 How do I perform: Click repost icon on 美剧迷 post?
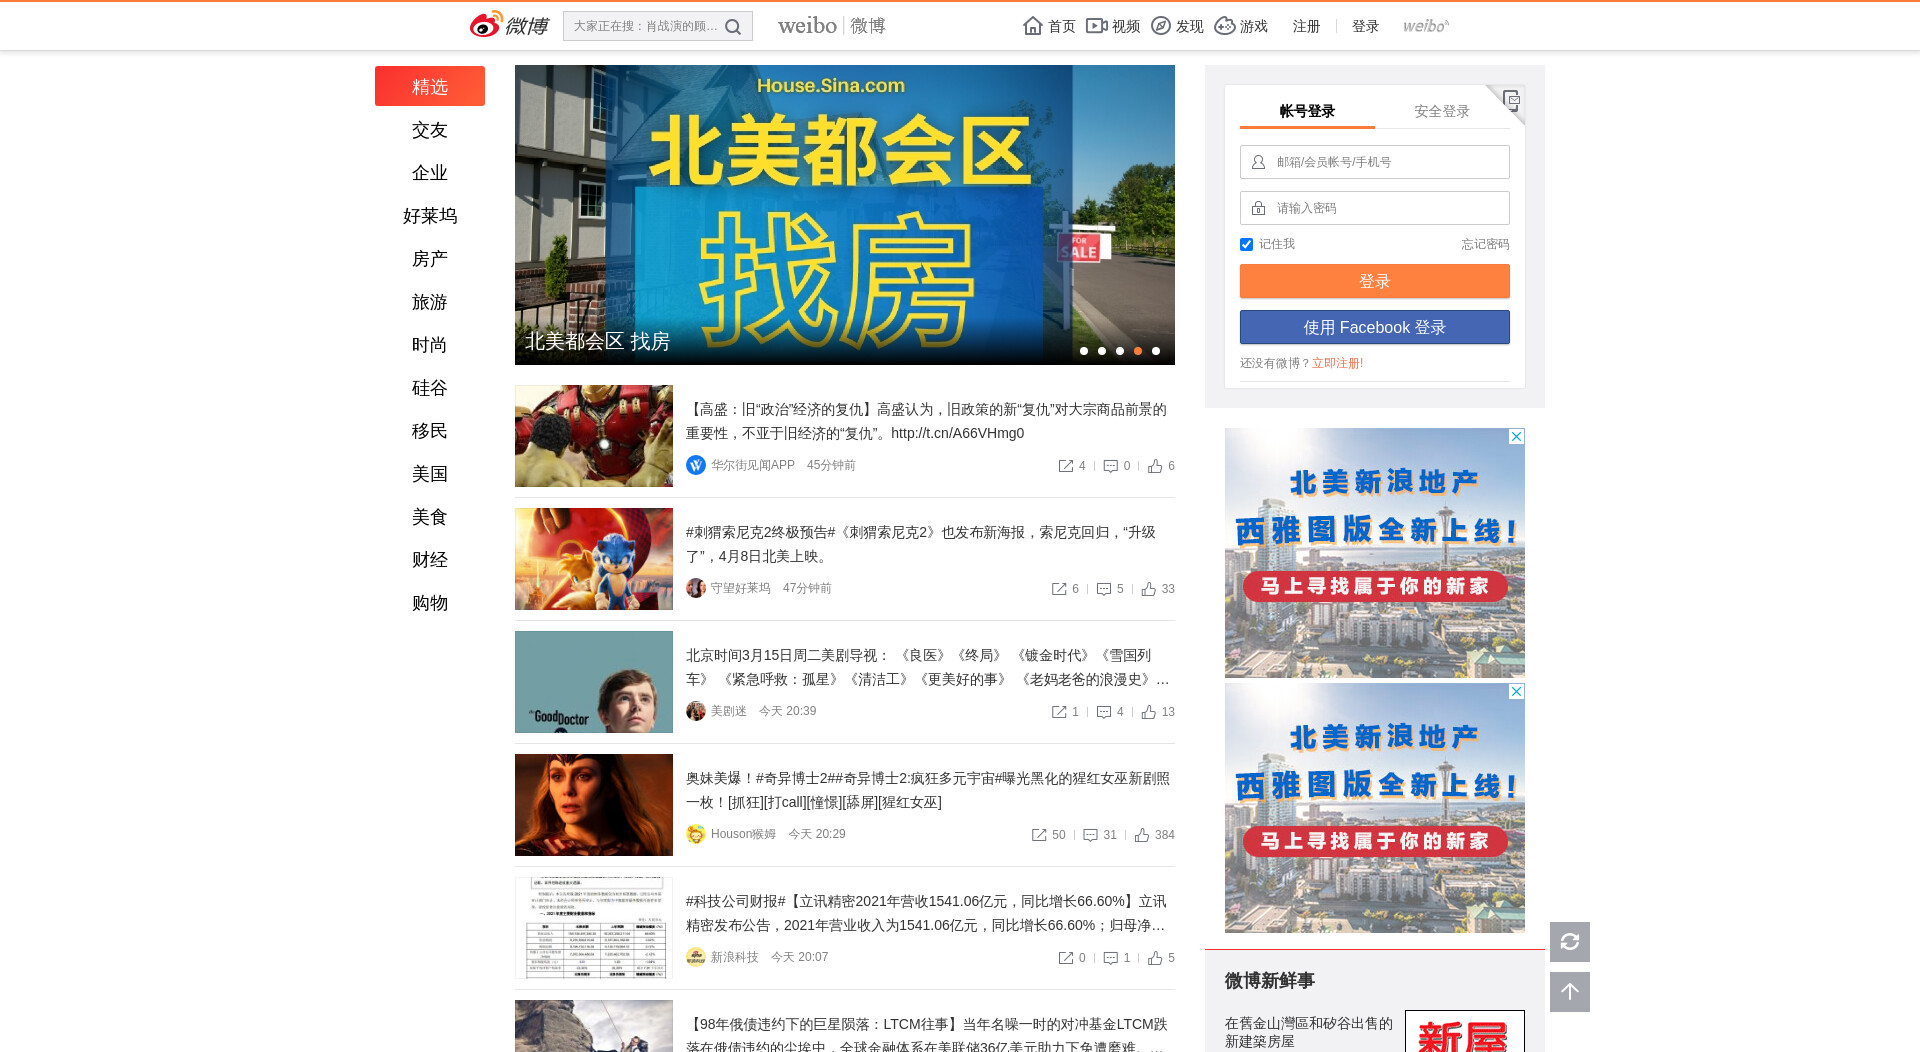pyautogui.click(x=1059, y=712)
